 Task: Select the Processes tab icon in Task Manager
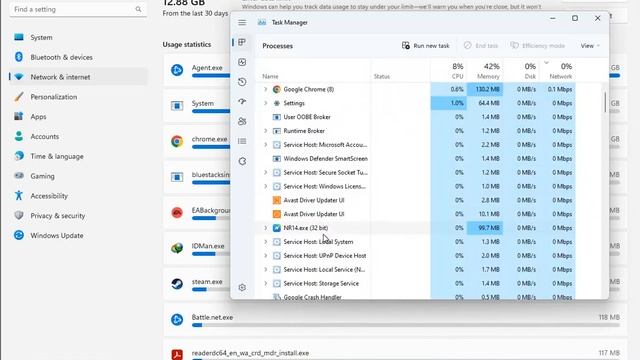(x=242, y=42)
